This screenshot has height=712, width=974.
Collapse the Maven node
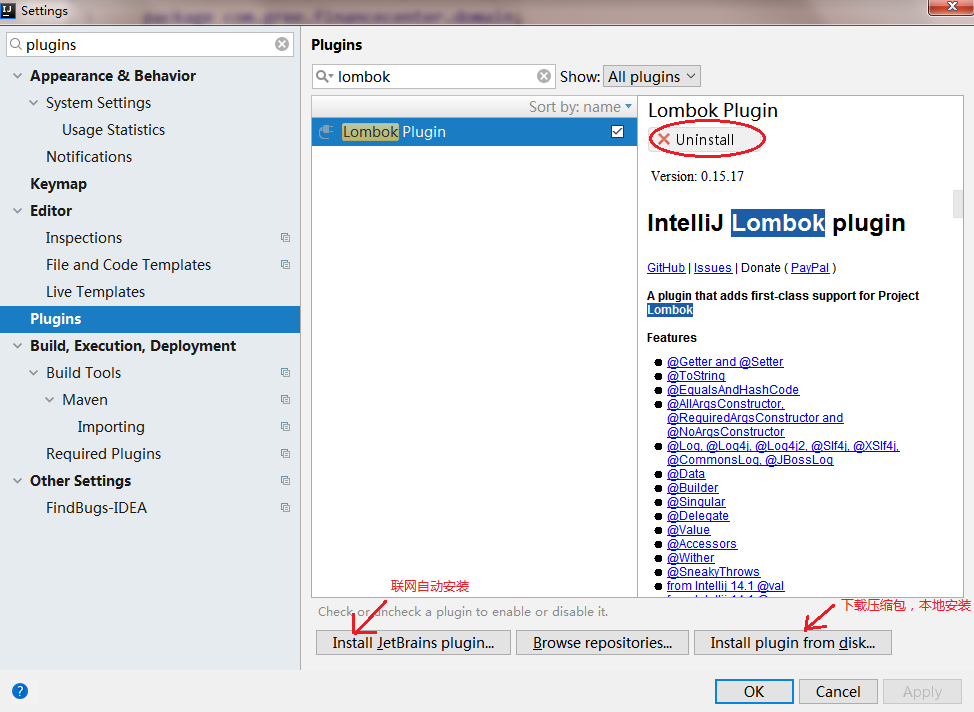tap(50, 399)
